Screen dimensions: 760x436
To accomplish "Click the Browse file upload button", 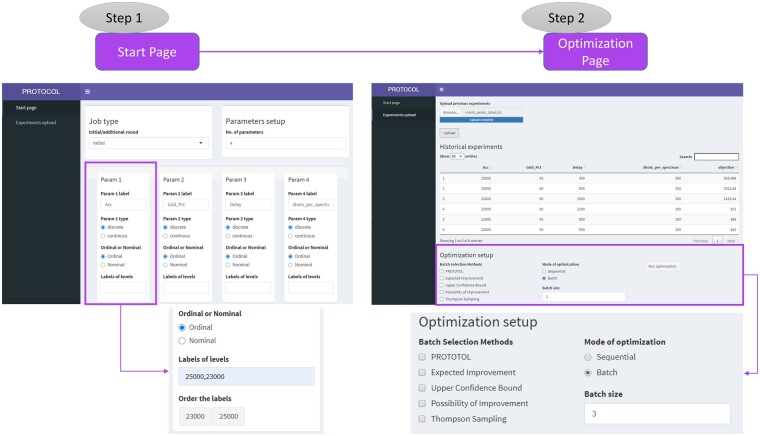I will pyautogui.click(x=452, y=112).
